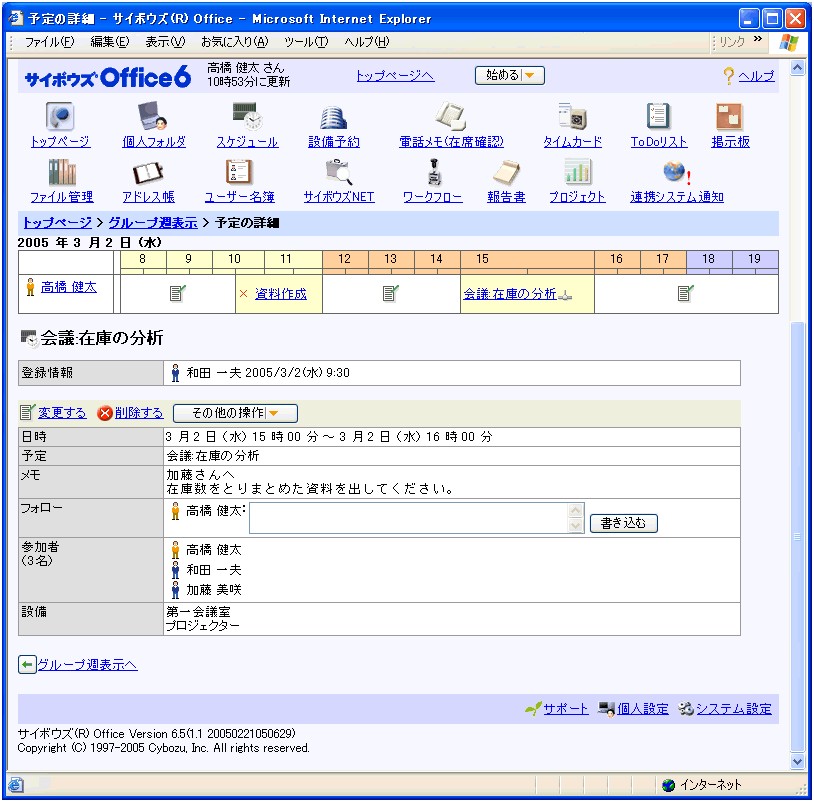Click the add-schedule icon in the 16-19 slot
The image size is (814, 802).
pos(685,293)
